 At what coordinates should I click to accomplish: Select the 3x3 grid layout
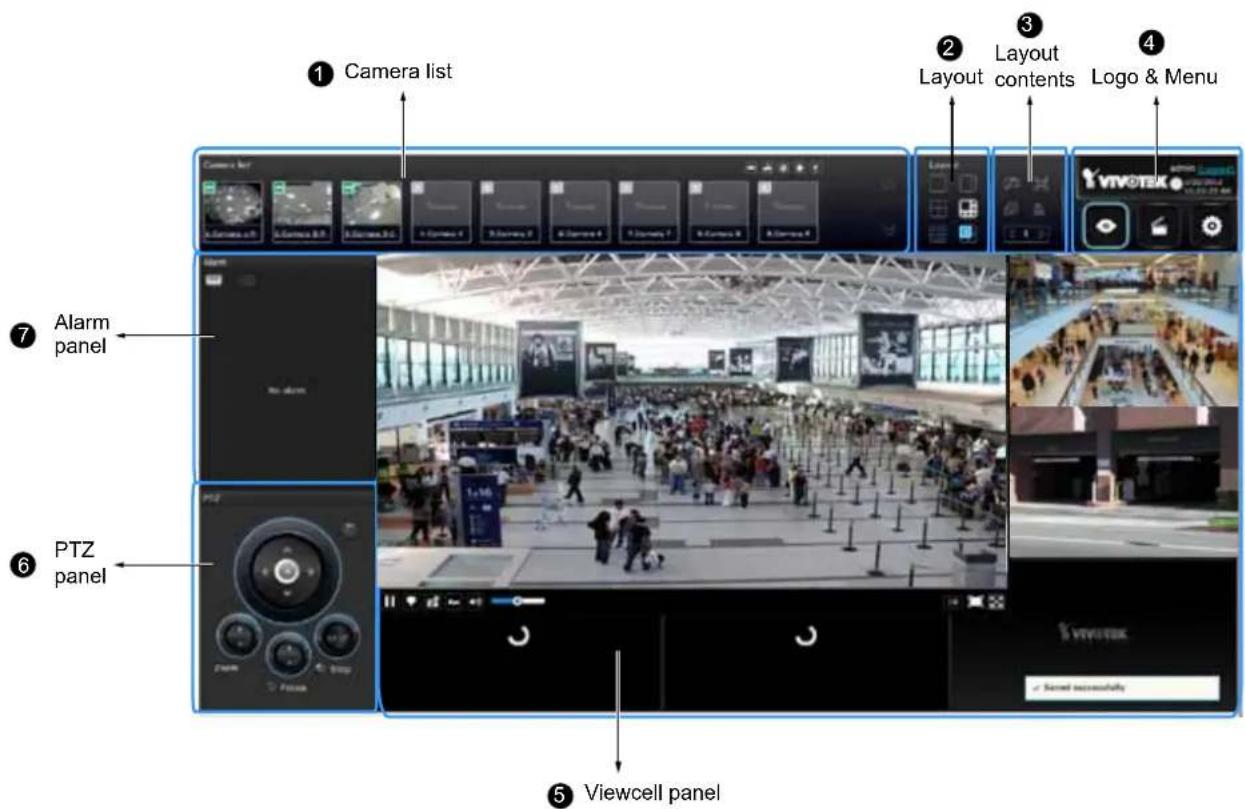939,233
